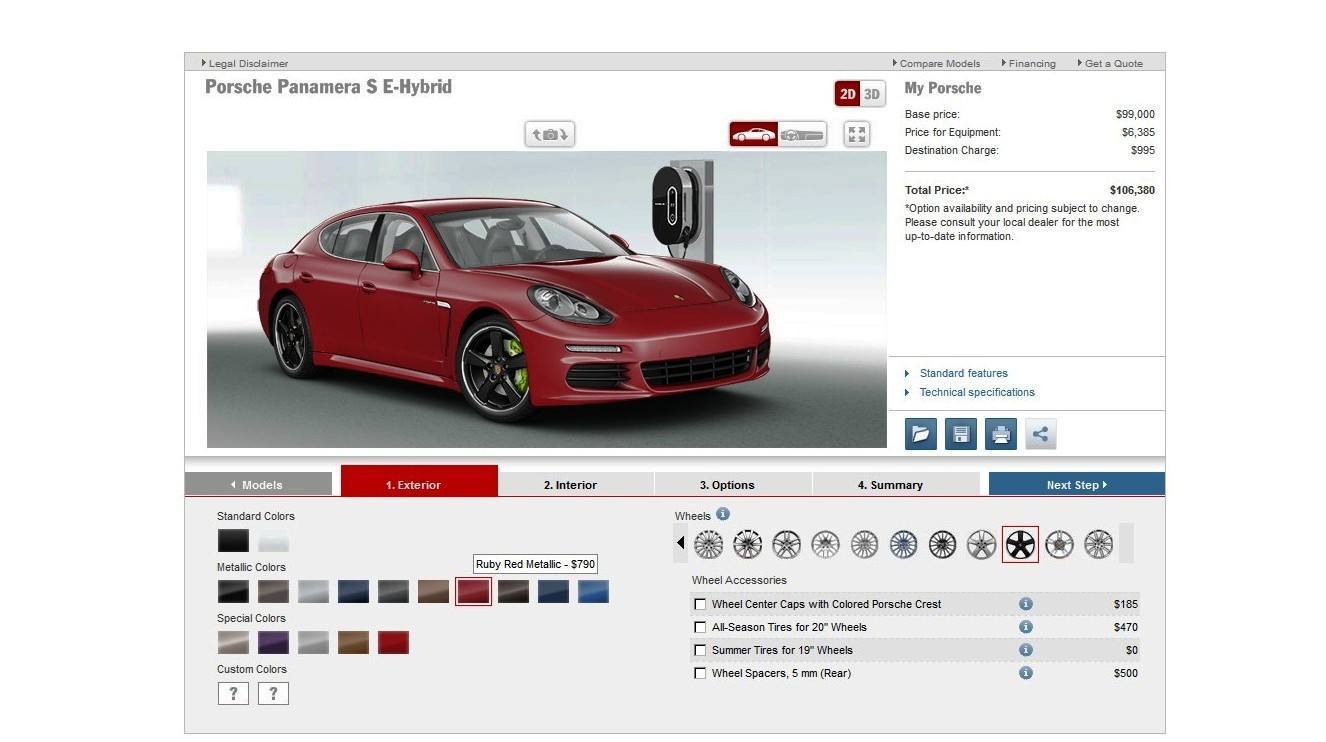The height and width of the screenshot is (742, 1326).
Task: Click the $470 price for all-season tires
Action: pyautogui.click(x=1126, y=627)
